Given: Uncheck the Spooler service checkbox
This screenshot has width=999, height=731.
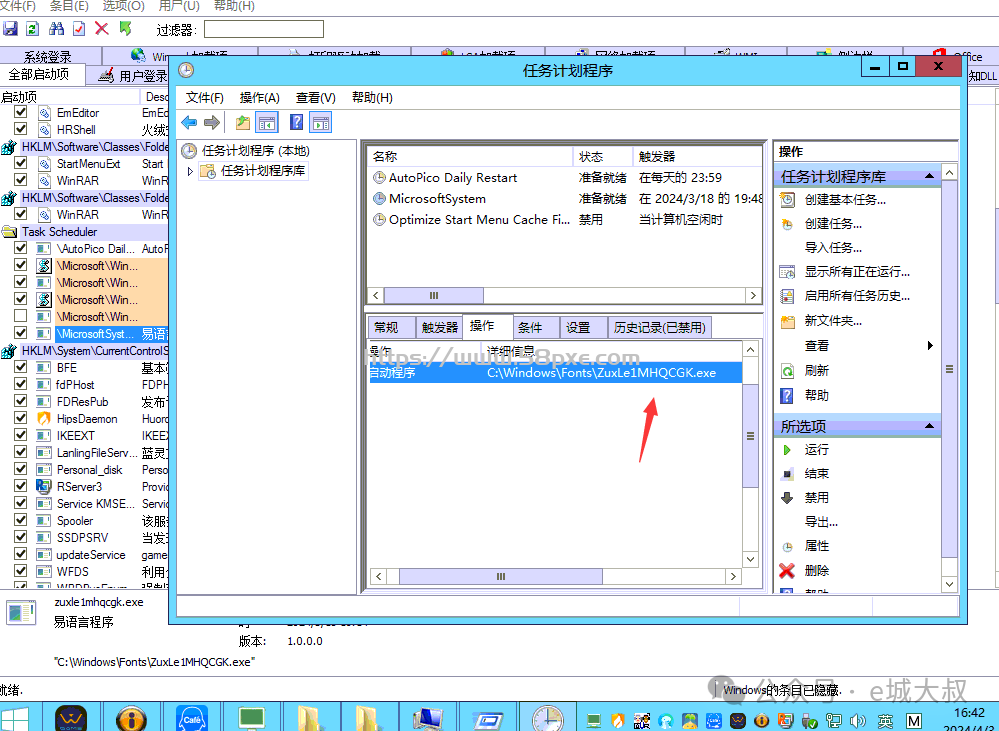Looking at the screenshot, I should pyautogui.click(x=20, y=519).
